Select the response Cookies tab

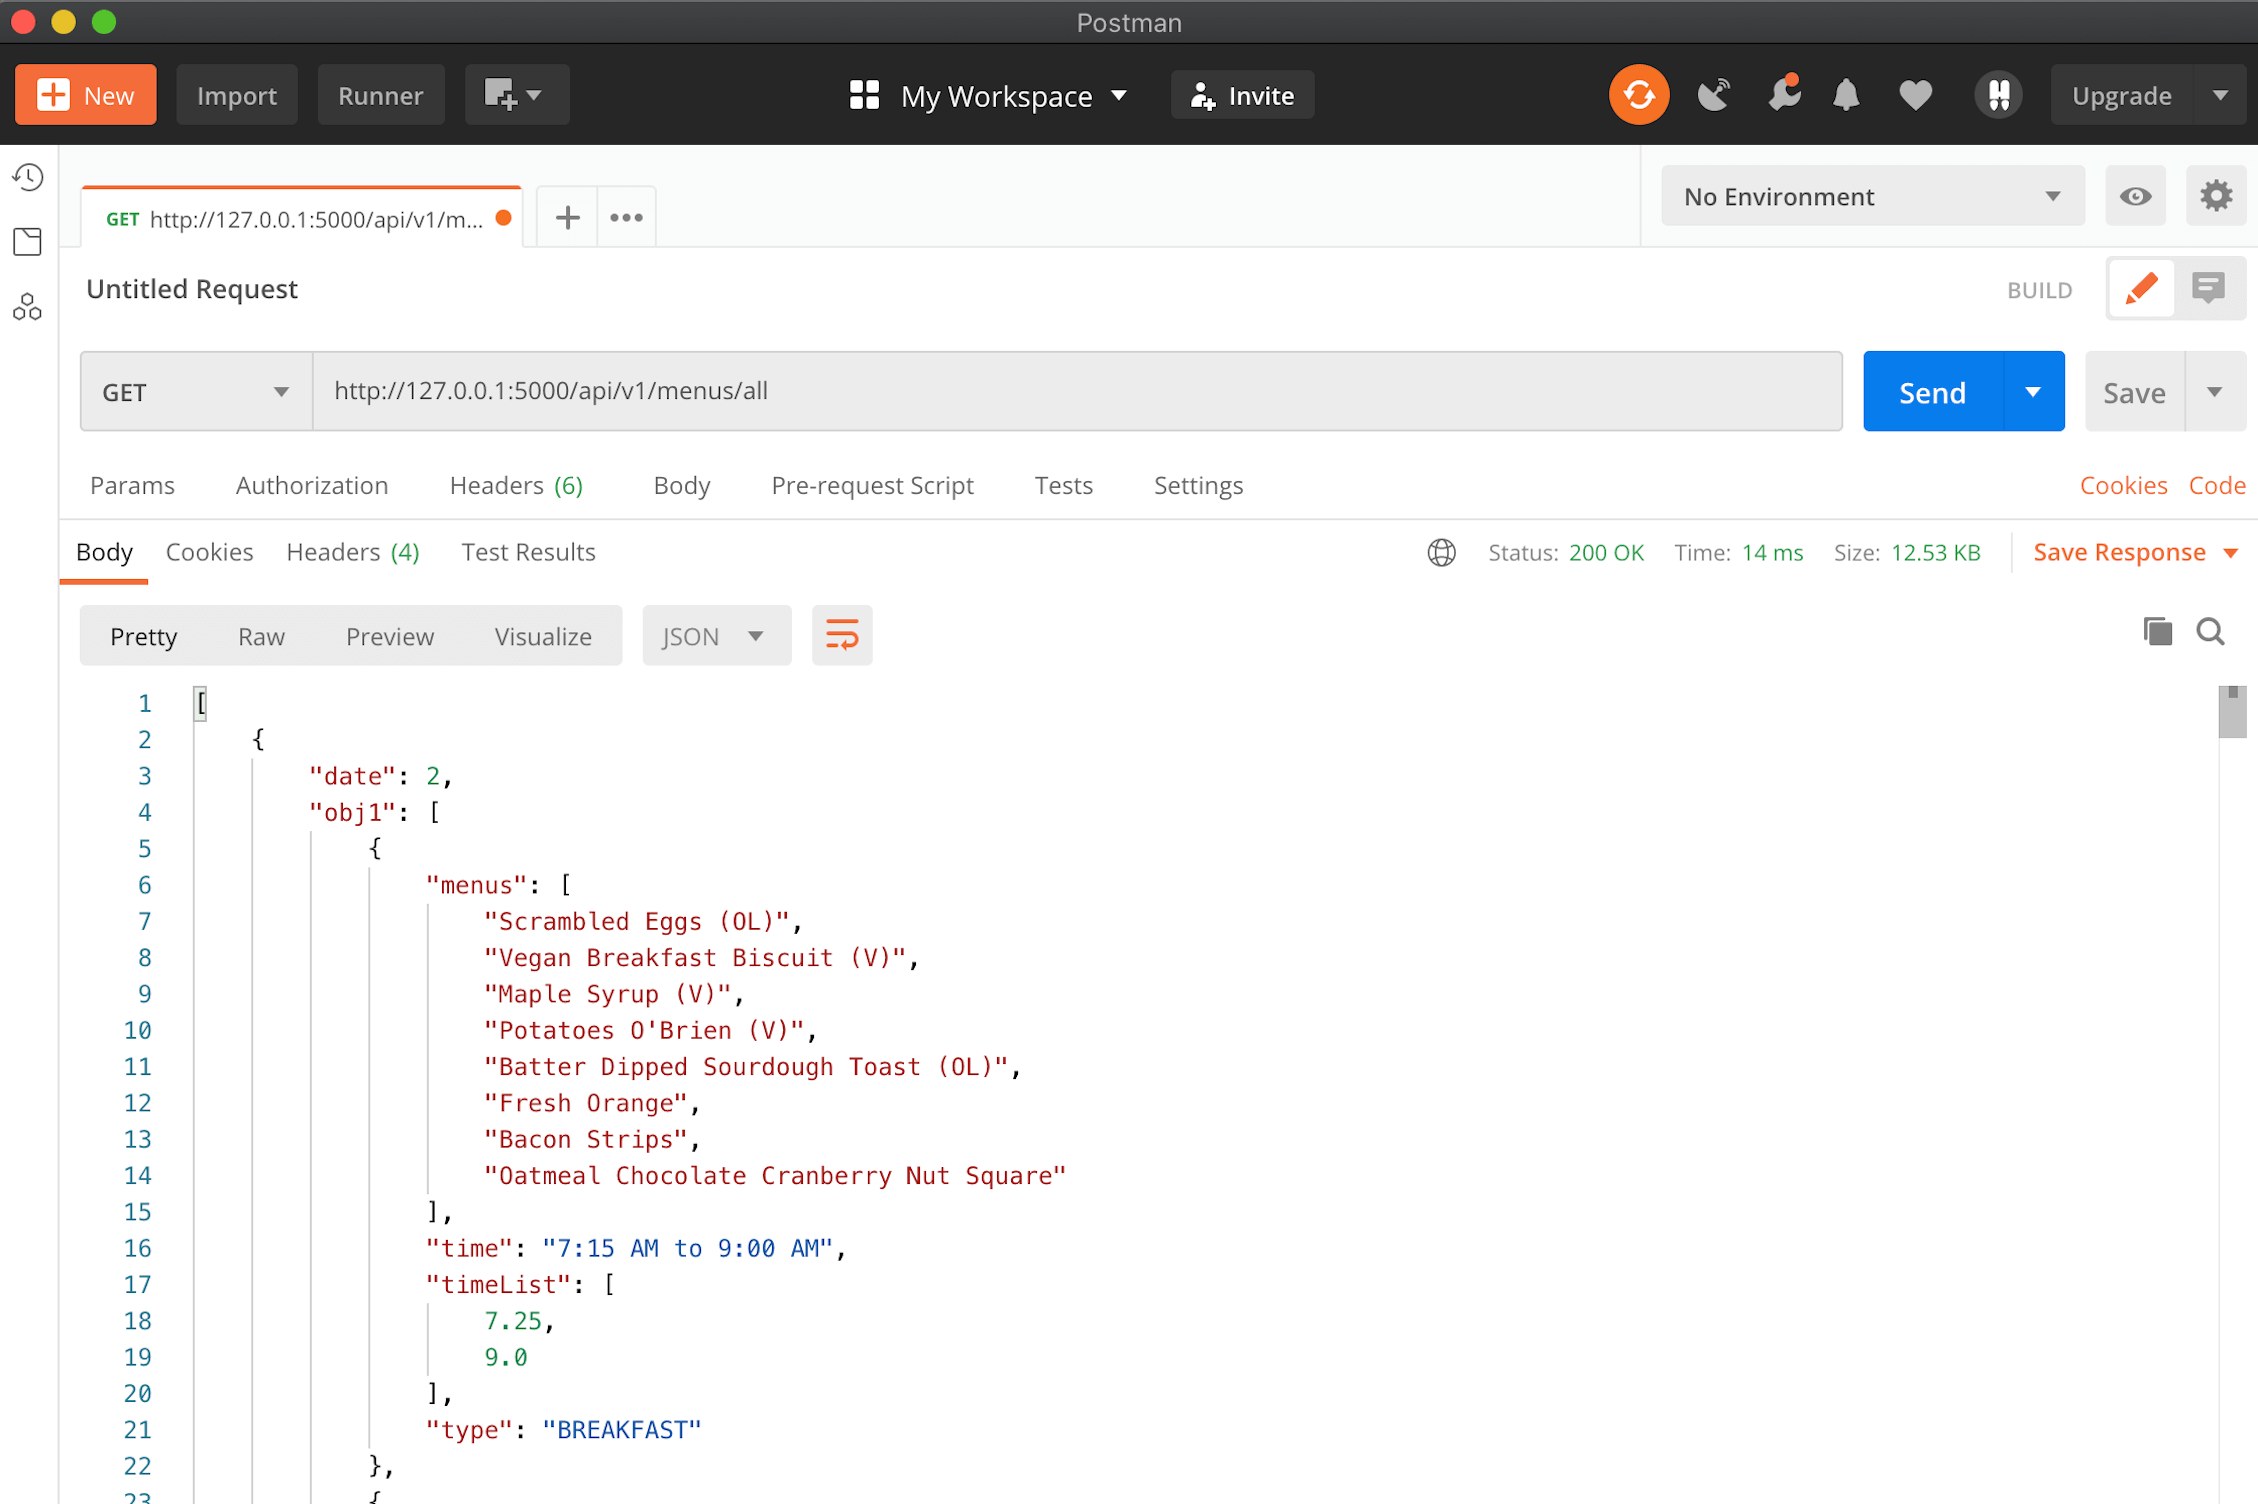click(209, 553)
